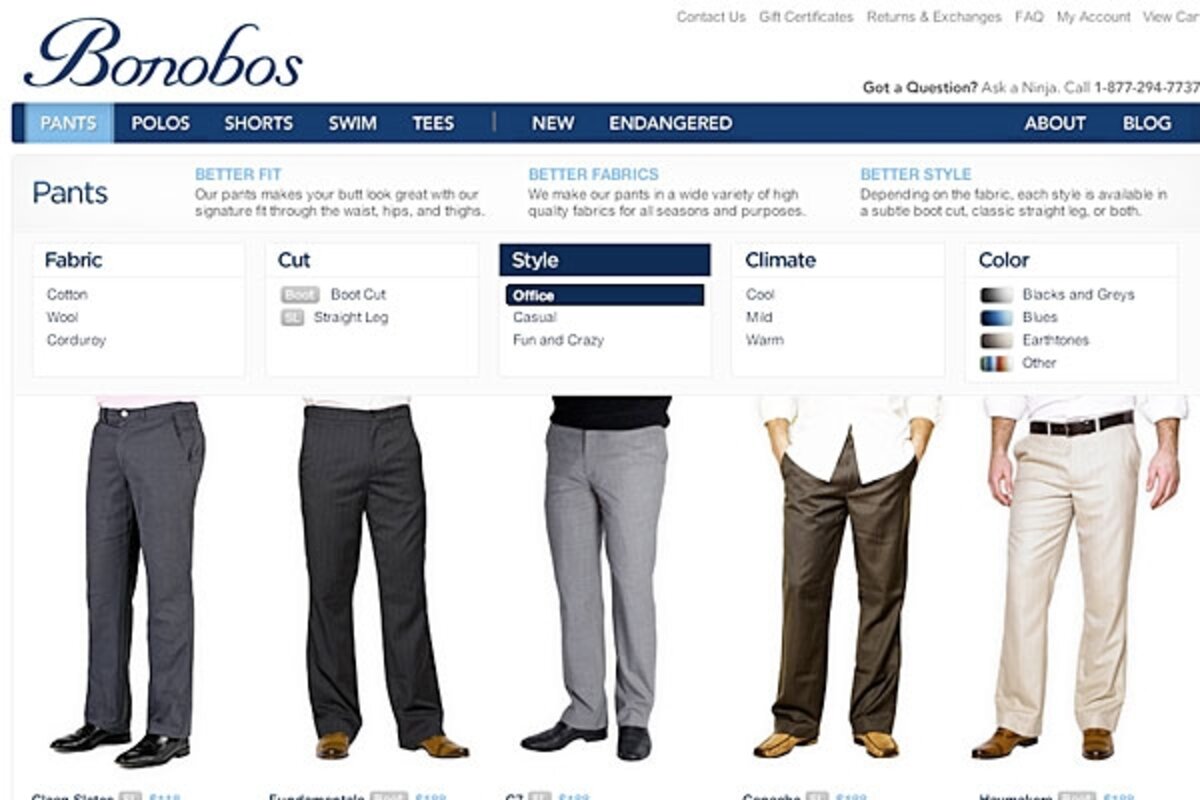Open the Gift Certificates link
Viewport: 1200px width, 800px height.
(x=806, y=17)
